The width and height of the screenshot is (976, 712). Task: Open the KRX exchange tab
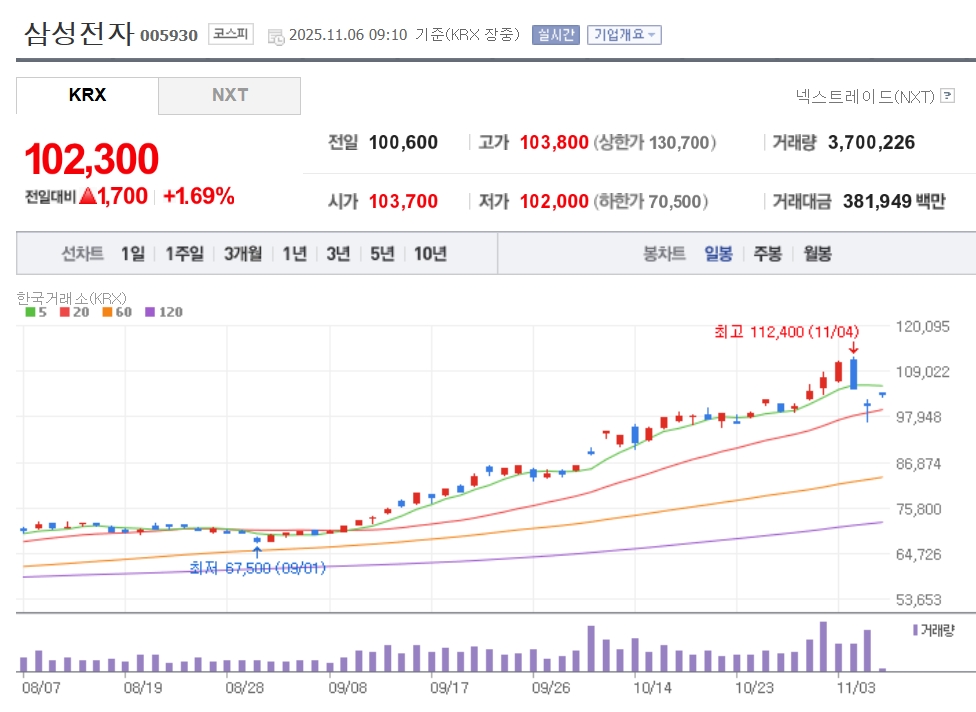click(x=87, y=96)
